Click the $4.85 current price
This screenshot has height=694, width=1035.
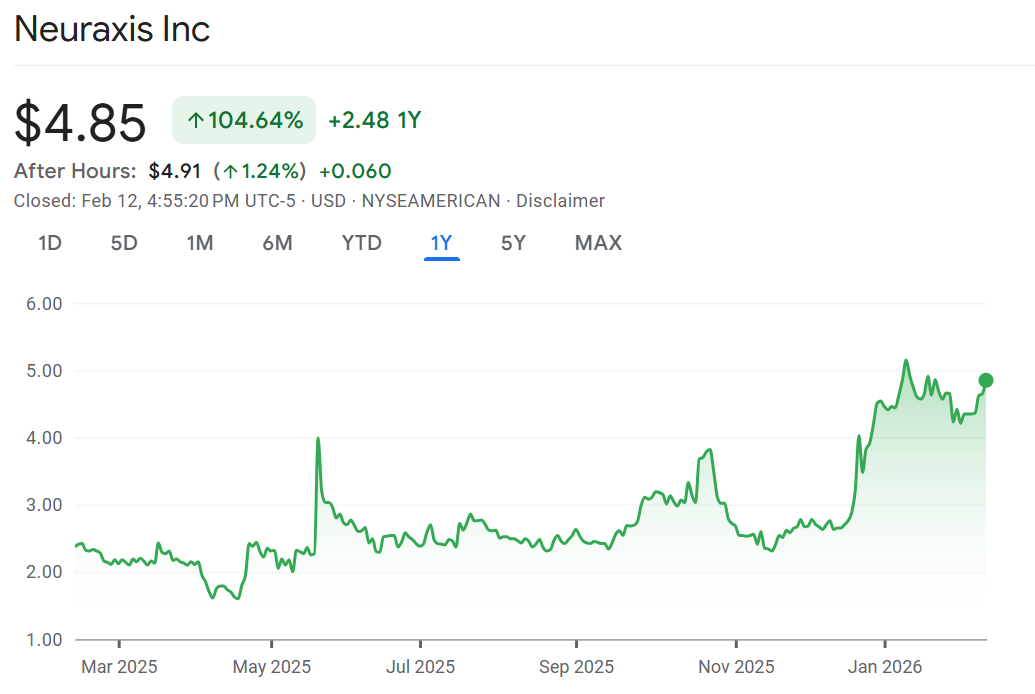coord(80,122)
